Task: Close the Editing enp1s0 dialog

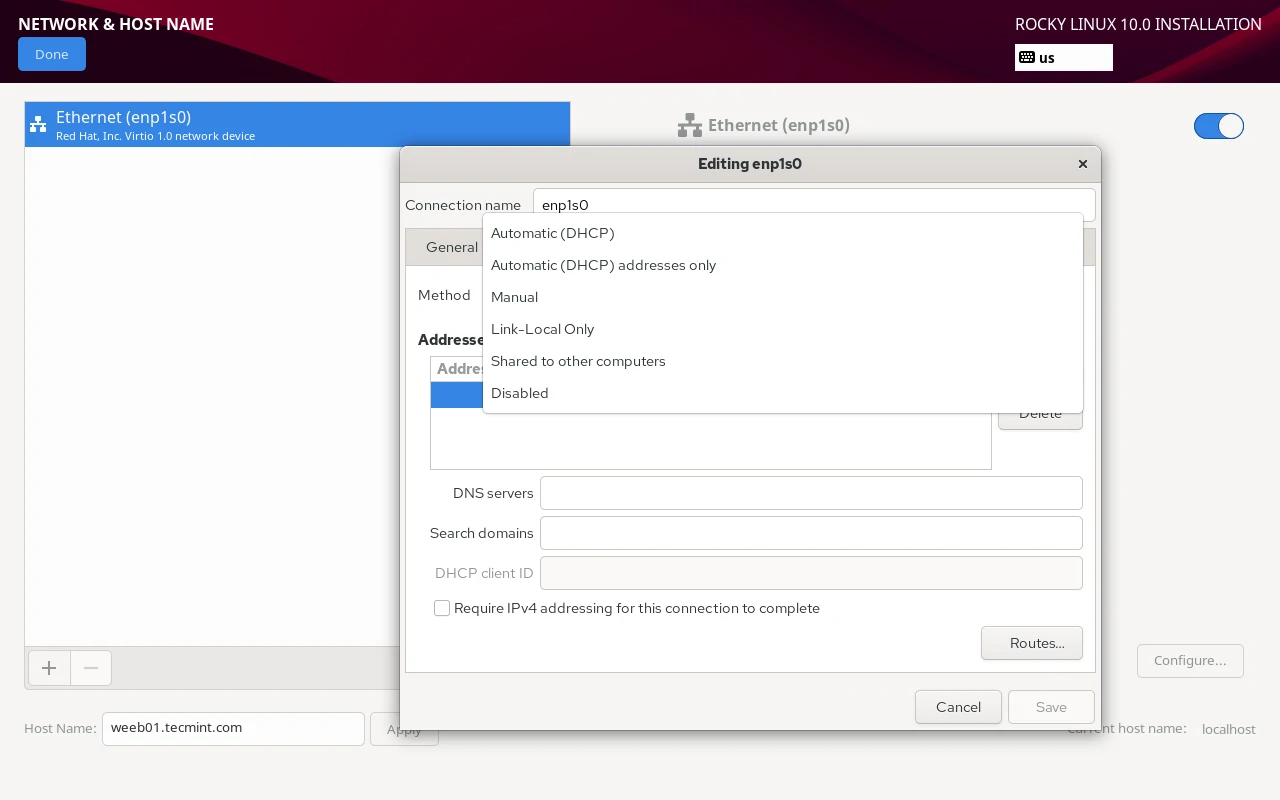Action: pyautogui.click(x=1082, y=164)
